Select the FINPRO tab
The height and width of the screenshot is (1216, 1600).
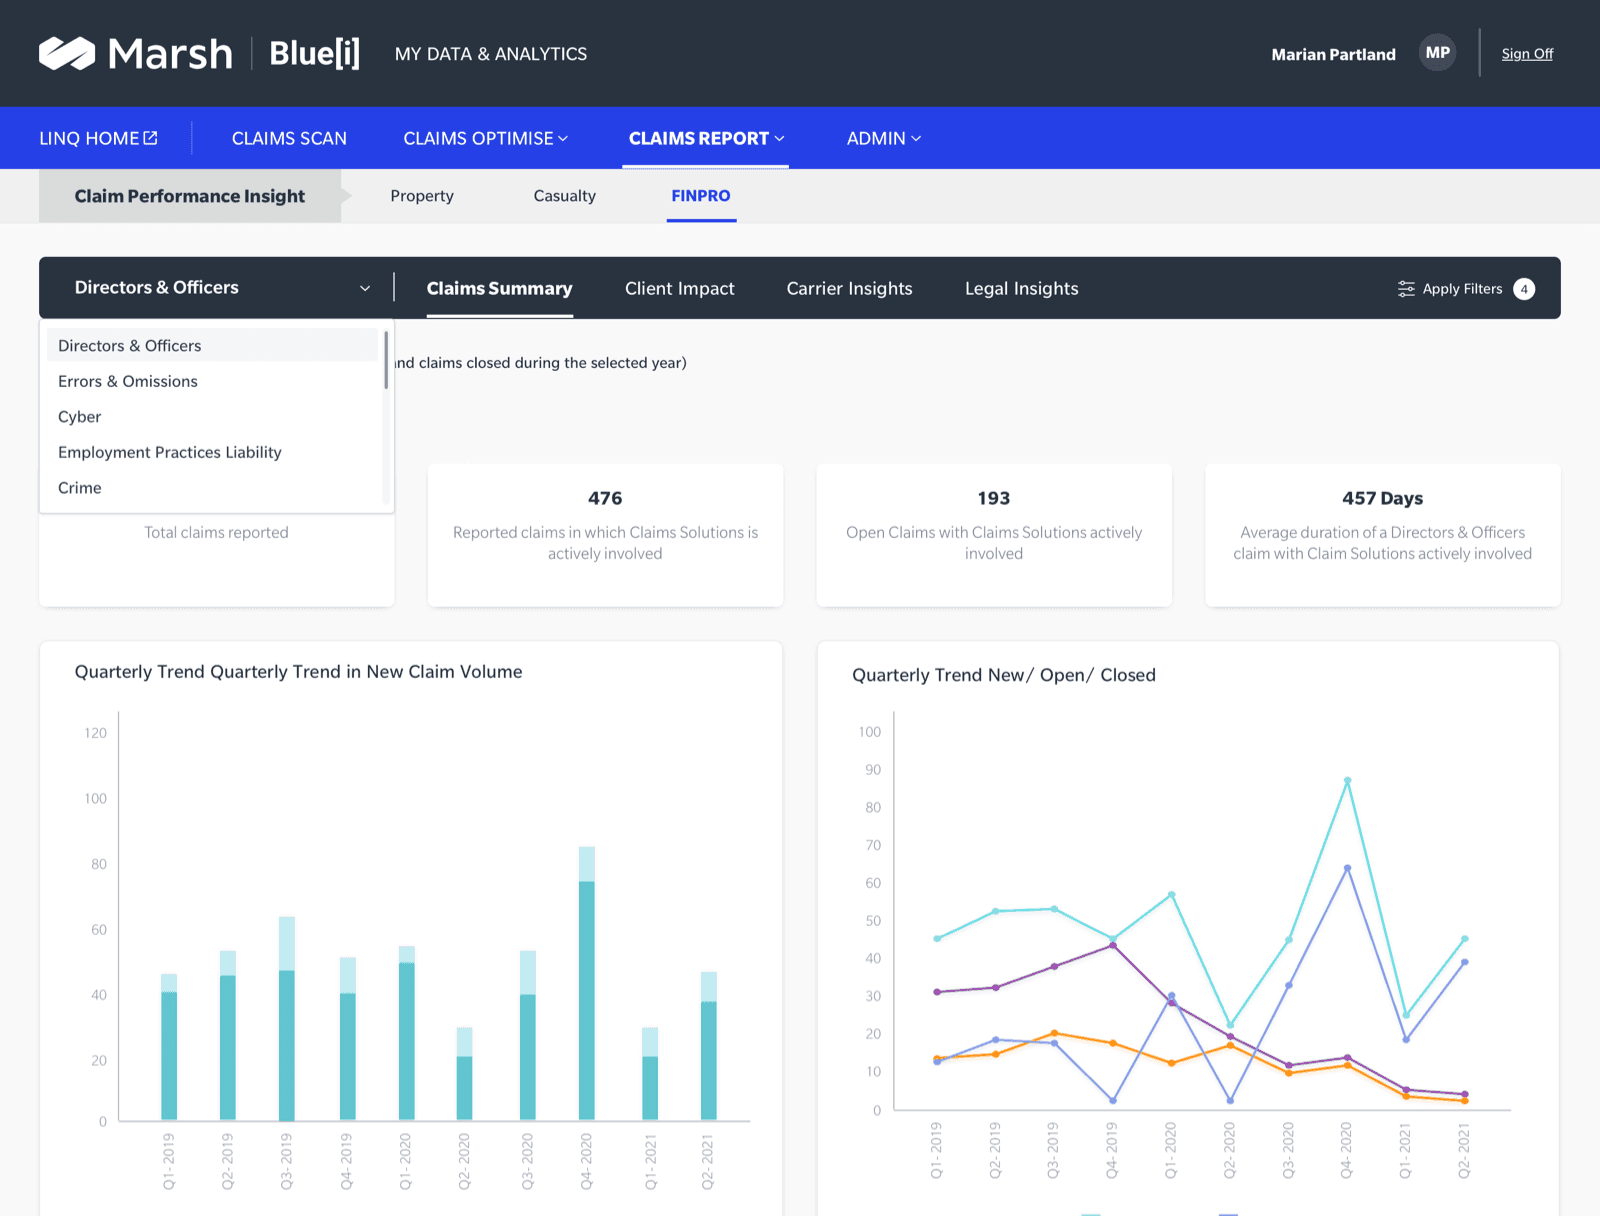click(701, 196)
